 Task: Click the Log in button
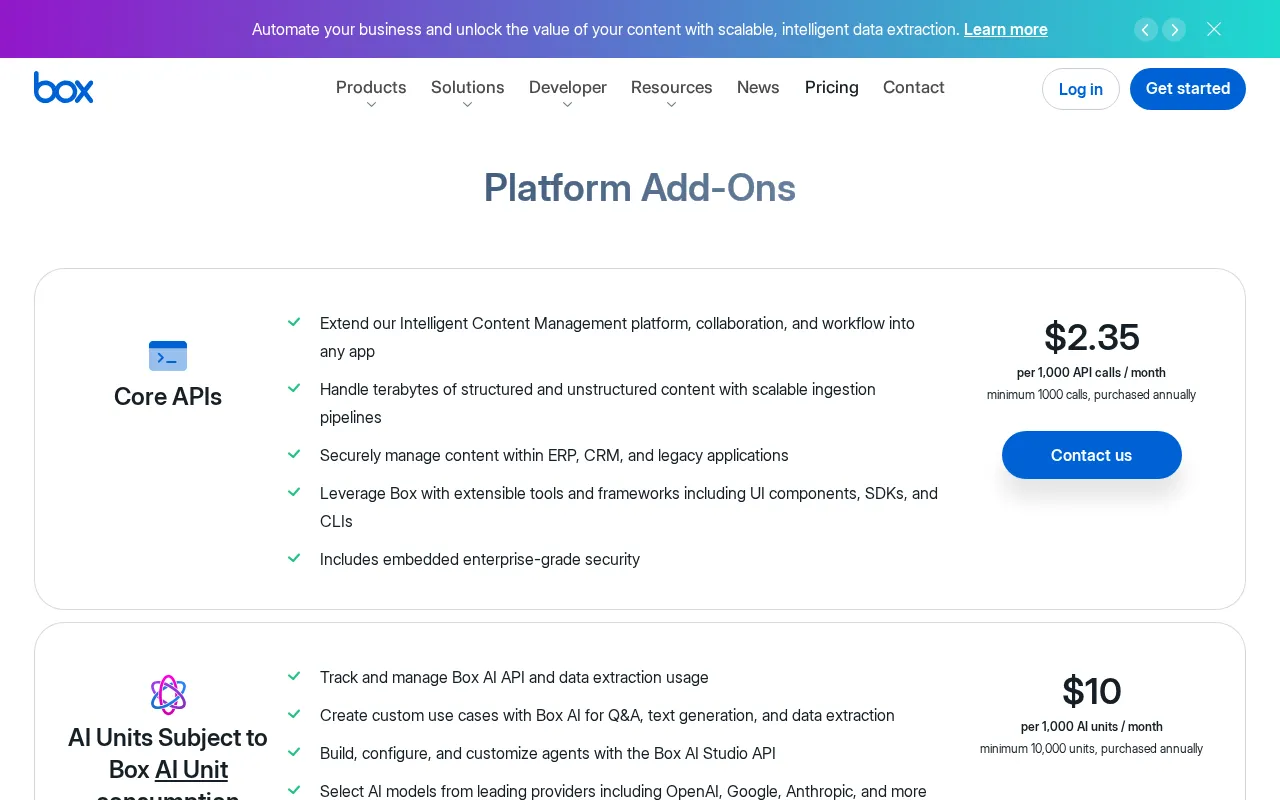click(1081, 89)
